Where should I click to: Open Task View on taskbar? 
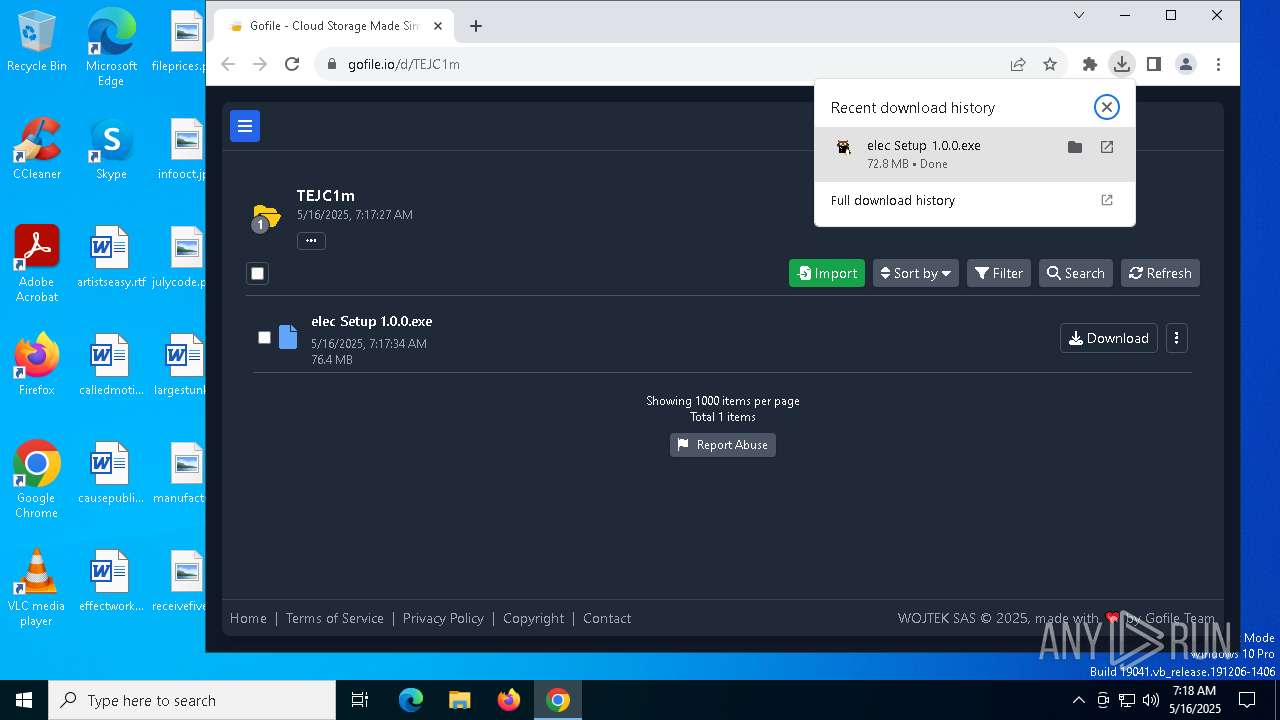click(360, 700)
